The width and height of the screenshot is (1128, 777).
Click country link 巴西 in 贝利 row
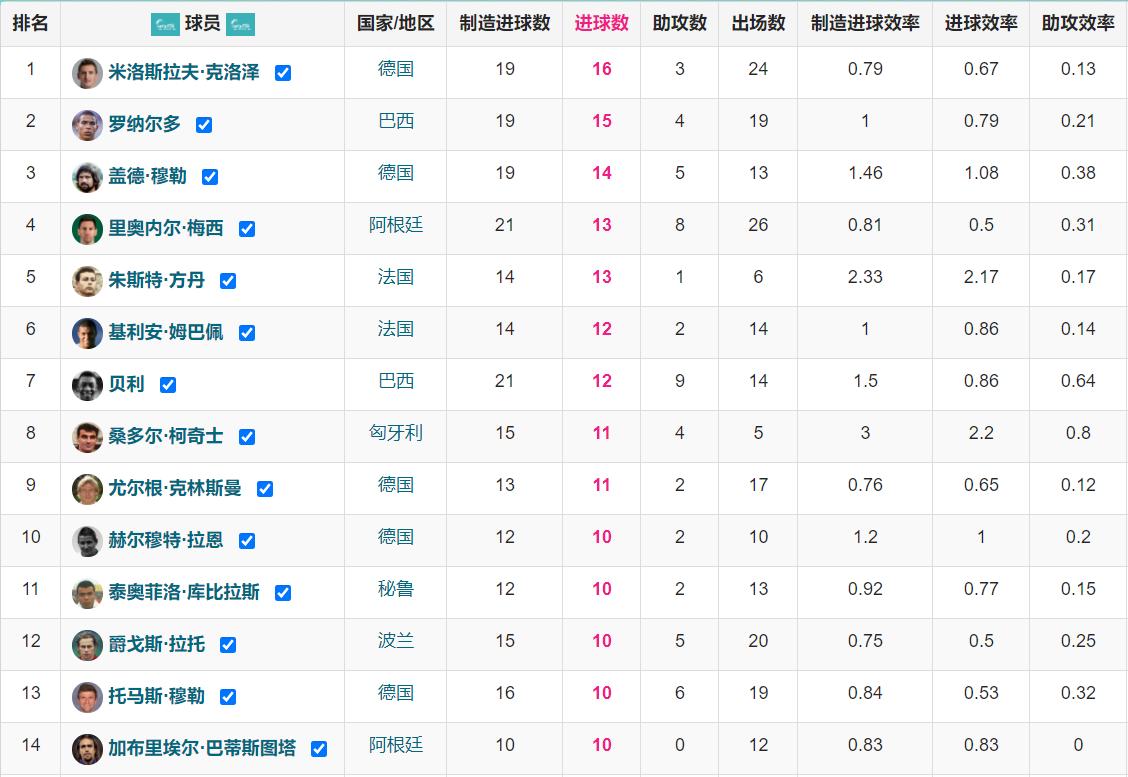[396, 381]
